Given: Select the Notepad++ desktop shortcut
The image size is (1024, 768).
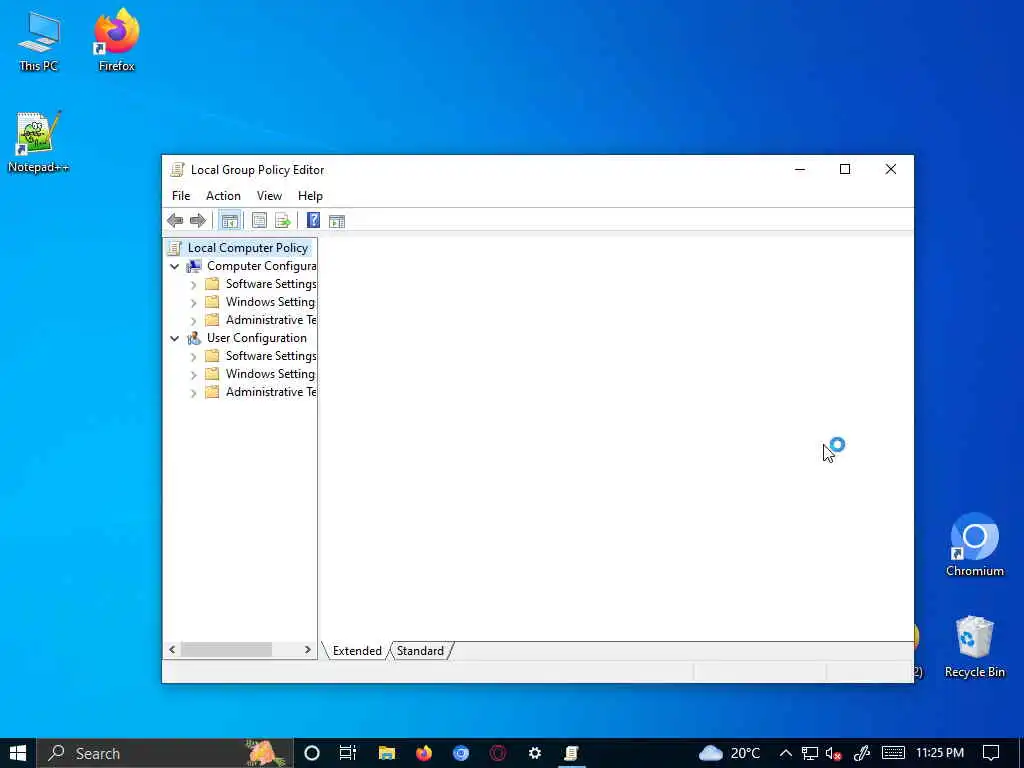Looking at the screenshot, I should tap(39, 142).
